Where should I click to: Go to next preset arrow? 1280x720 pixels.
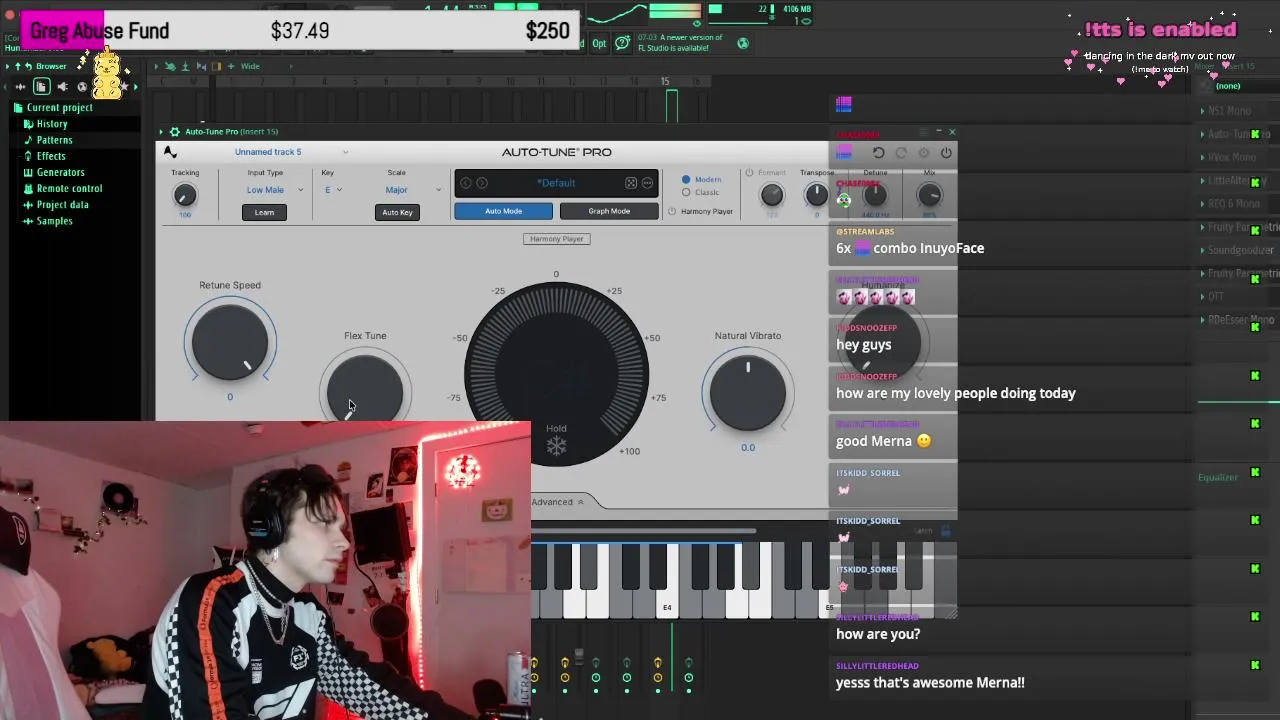[482, 183]
